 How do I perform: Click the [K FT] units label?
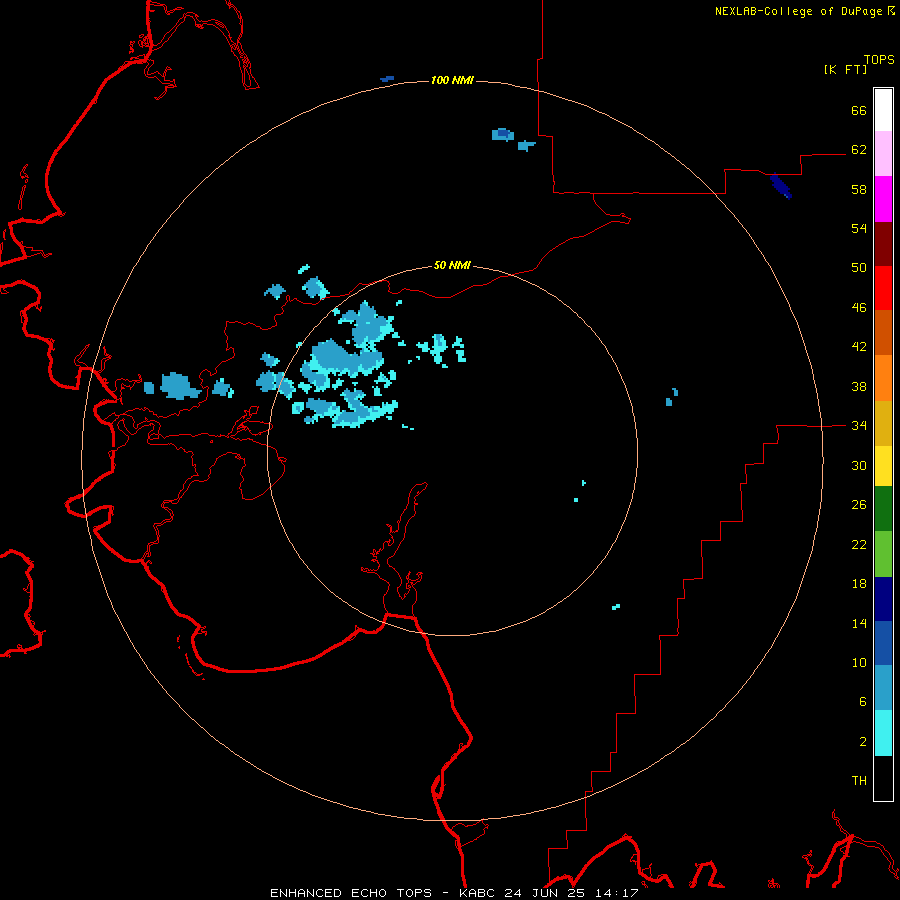click(845, 69)
